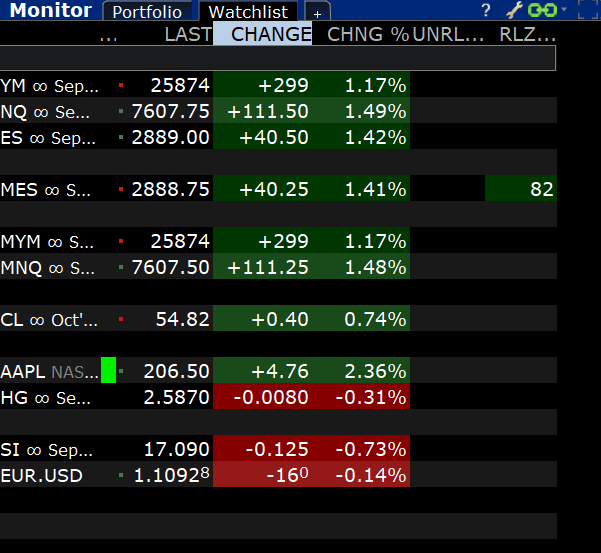Click the CHNG % column header
The width and height of the screenshot is (601, 553).
point(368,34)
